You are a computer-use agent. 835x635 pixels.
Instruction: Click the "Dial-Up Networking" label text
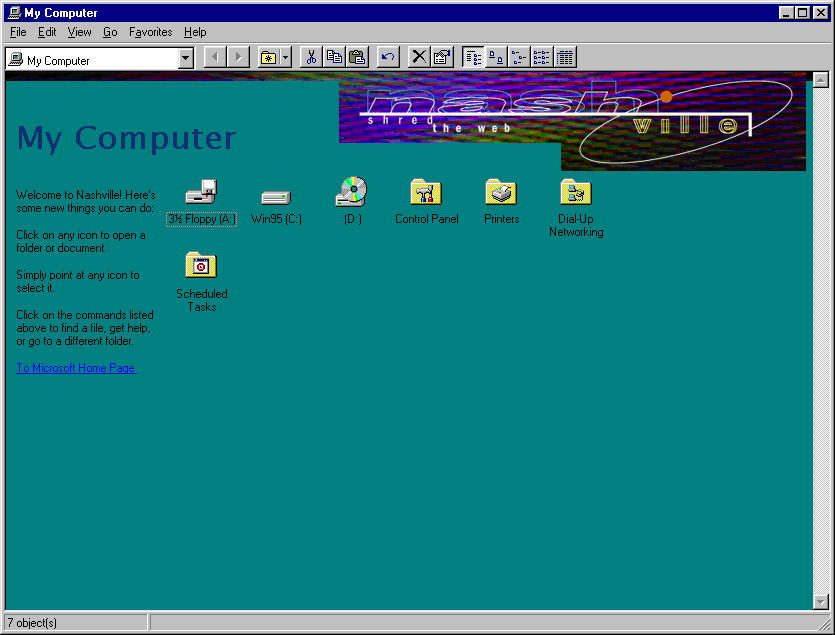coord(576,225)
